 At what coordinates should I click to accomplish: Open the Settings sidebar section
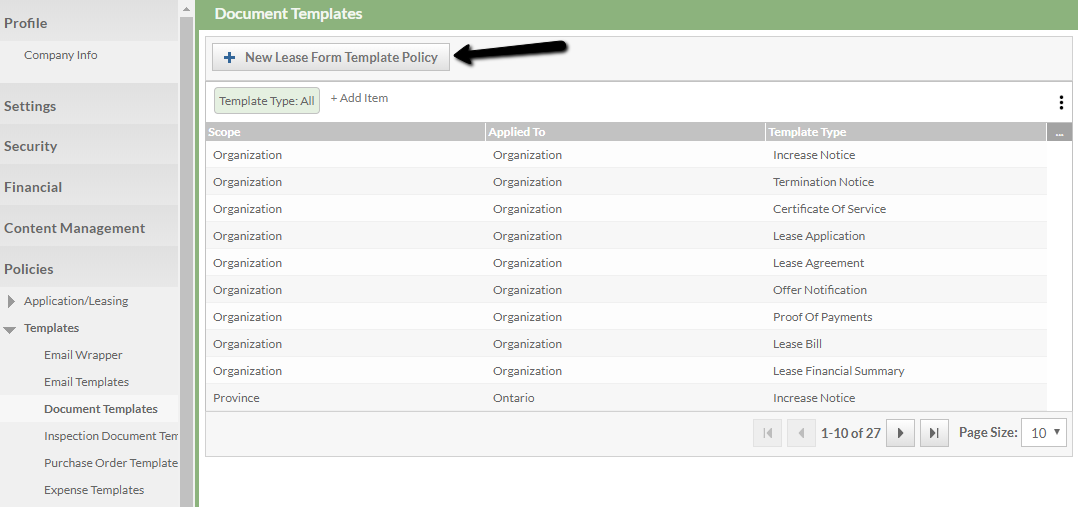(x=30, y=106)
